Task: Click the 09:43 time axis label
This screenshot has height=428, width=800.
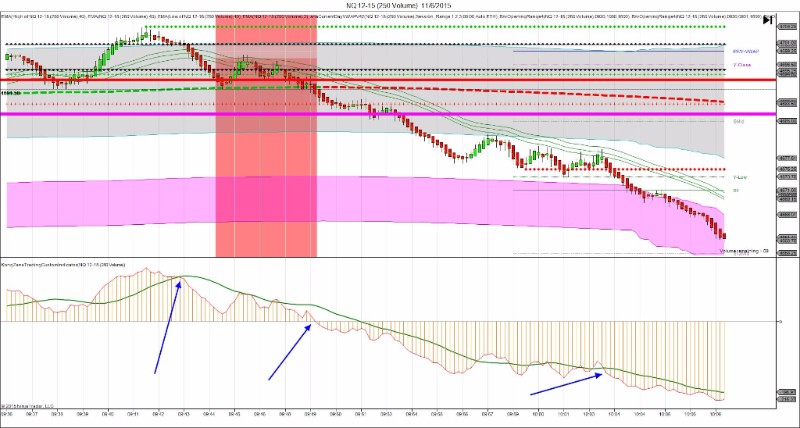Action: pyautogui.click(x=184, y=414)
